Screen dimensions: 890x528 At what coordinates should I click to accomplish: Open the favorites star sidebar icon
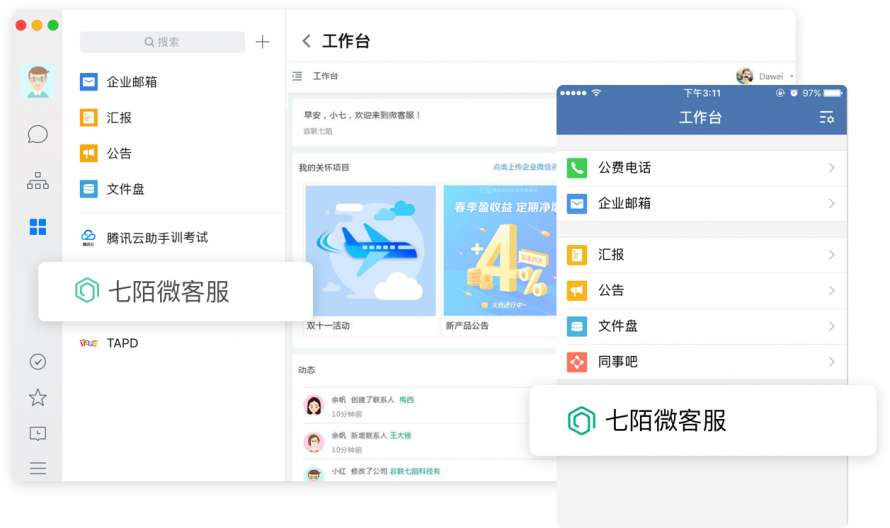tap(37, 397)
